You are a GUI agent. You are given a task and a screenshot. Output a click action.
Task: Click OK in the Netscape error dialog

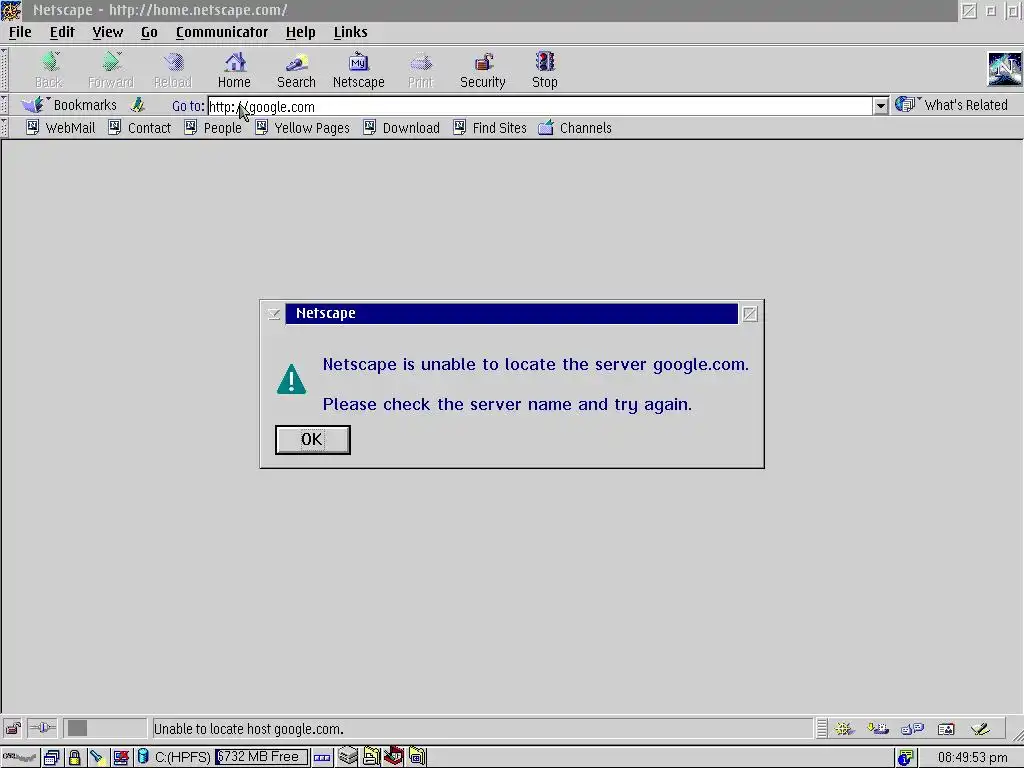tap(312, 440)
